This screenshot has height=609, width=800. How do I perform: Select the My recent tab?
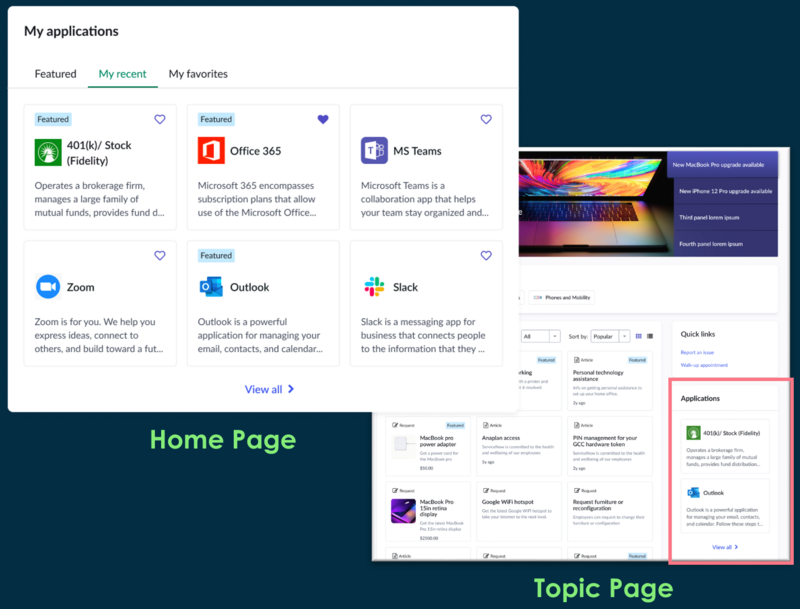tap(122, 74)
